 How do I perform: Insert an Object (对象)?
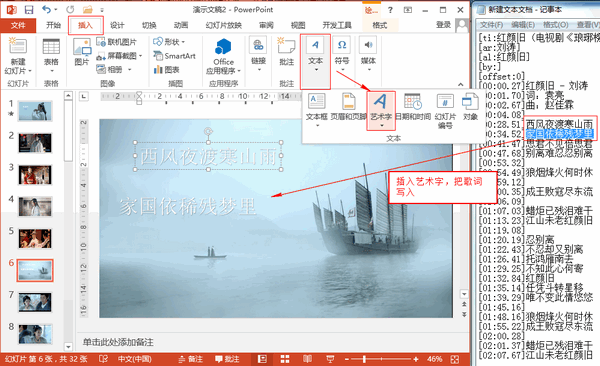(x=470, y=107)
